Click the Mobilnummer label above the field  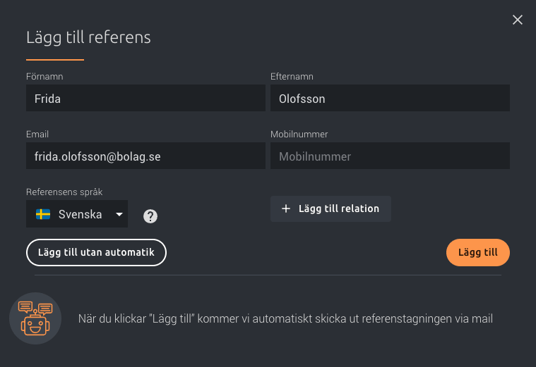coord(299,134)
